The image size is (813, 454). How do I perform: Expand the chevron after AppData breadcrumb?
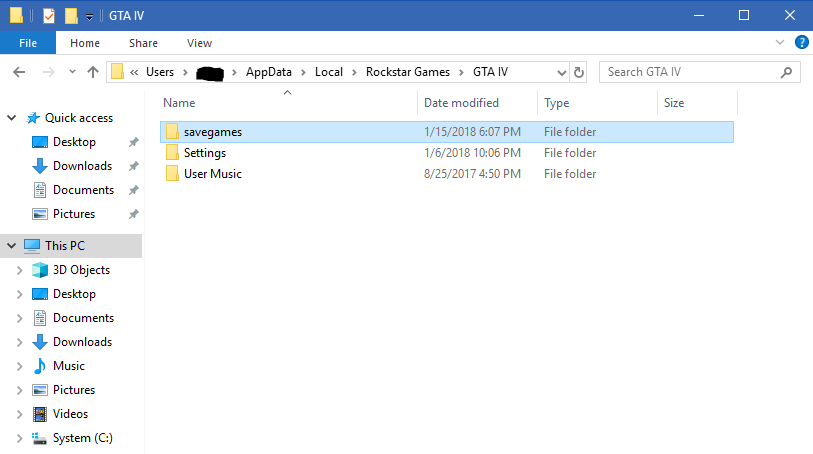click(x=303, y=73)
